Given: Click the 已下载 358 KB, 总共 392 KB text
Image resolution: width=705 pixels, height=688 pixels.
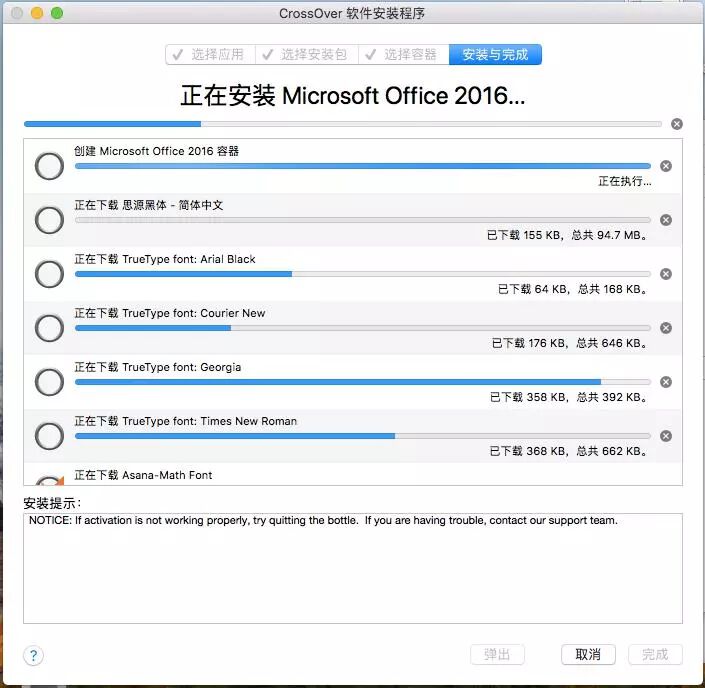Looking at the screenshot, I should pos(568,397).
